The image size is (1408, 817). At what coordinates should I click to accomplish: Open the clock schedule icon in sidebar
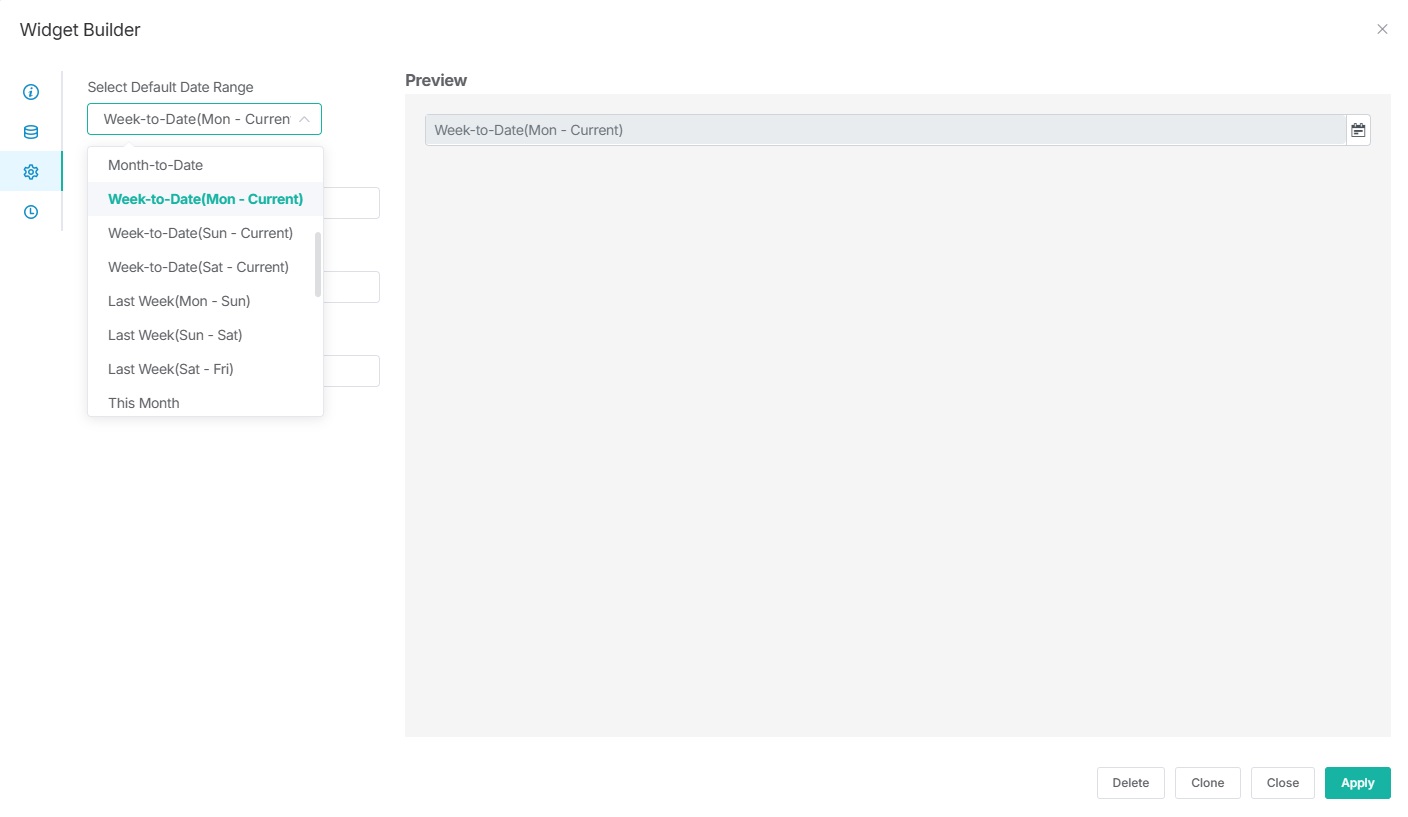point(31,212)
